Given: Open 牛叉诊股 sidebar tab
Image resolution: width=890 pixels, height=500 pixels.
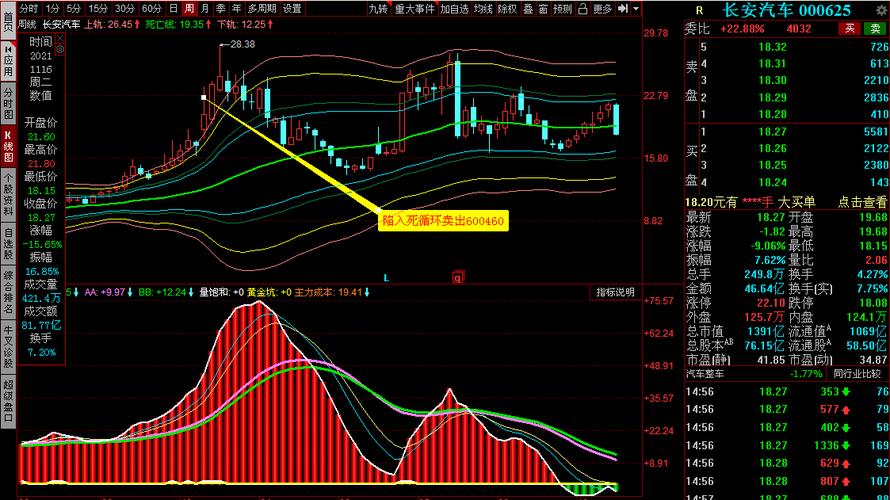Looking at the screenshot, I should click(8, 347).
